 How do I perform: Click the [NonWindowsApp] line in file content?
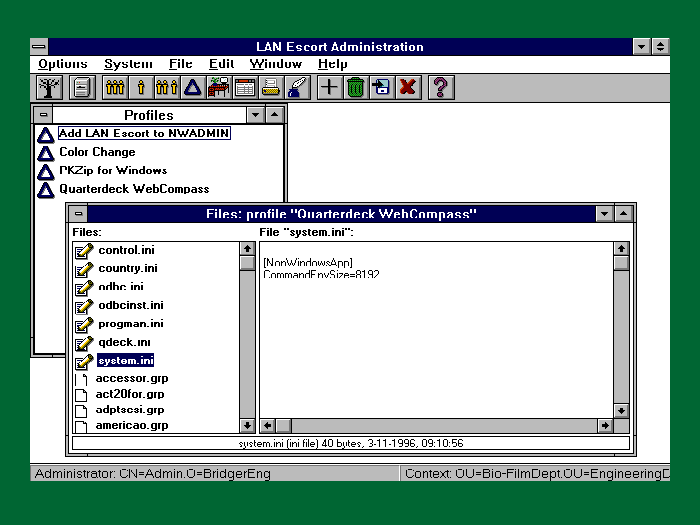[308, 262]
